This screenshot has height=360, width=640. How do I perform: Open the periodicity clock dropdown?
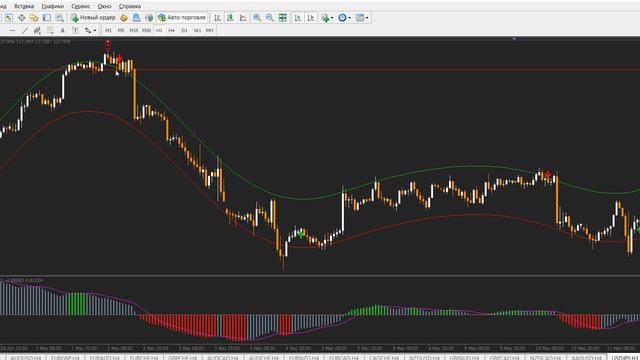(344, 18)
